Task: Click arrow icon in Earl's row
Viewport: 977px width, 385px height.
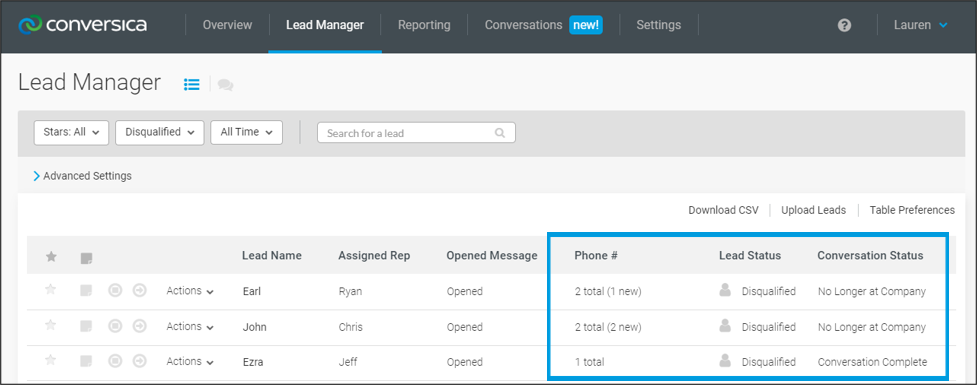Action: click(140, 290)
